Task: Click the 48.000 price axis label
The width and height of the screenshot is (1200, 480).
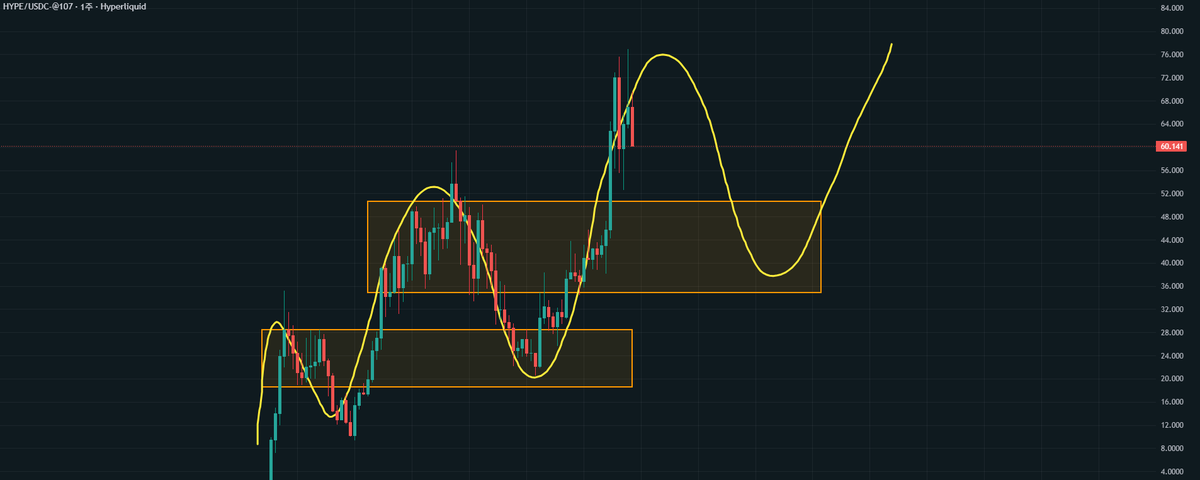Action: [1172, 216]
